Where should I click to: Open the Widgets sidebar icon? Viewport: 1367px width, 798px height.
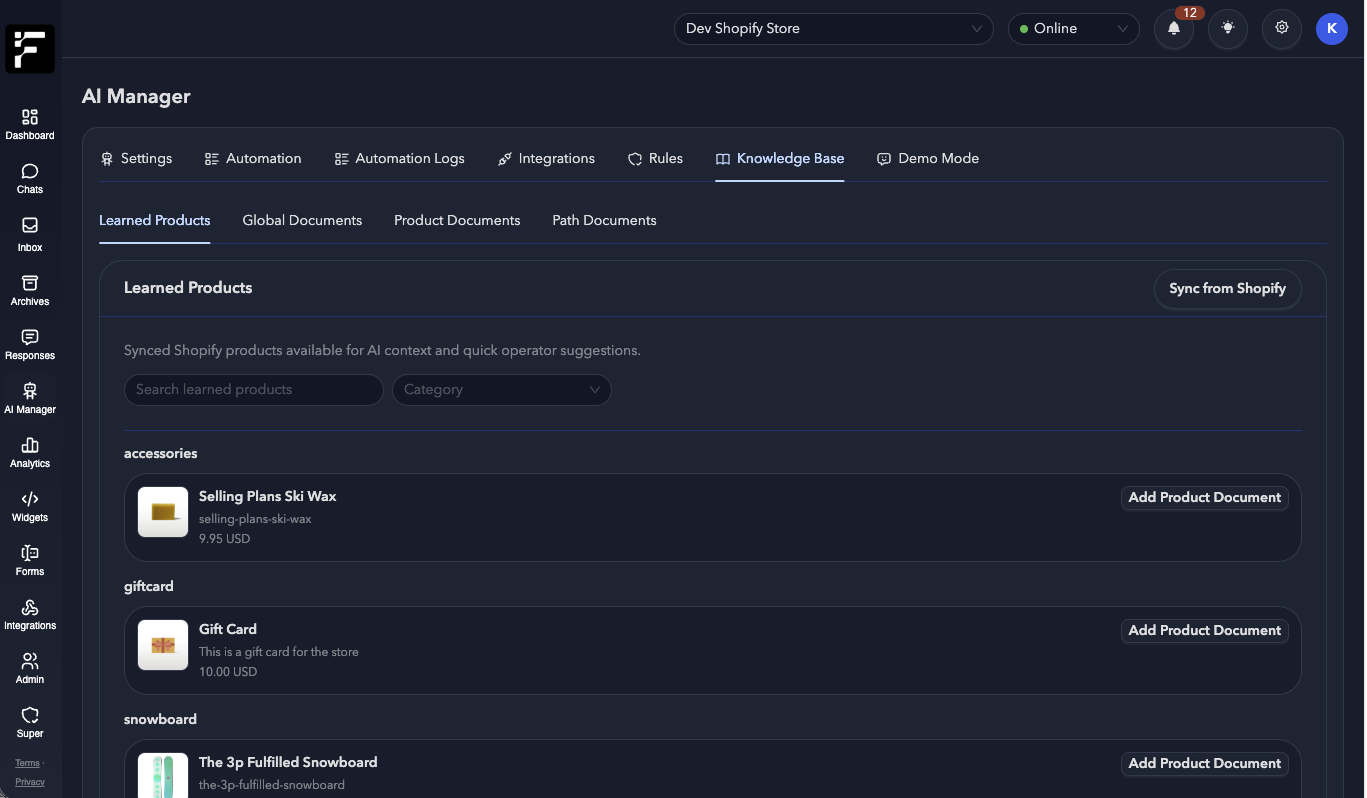[x=29, y=506]
